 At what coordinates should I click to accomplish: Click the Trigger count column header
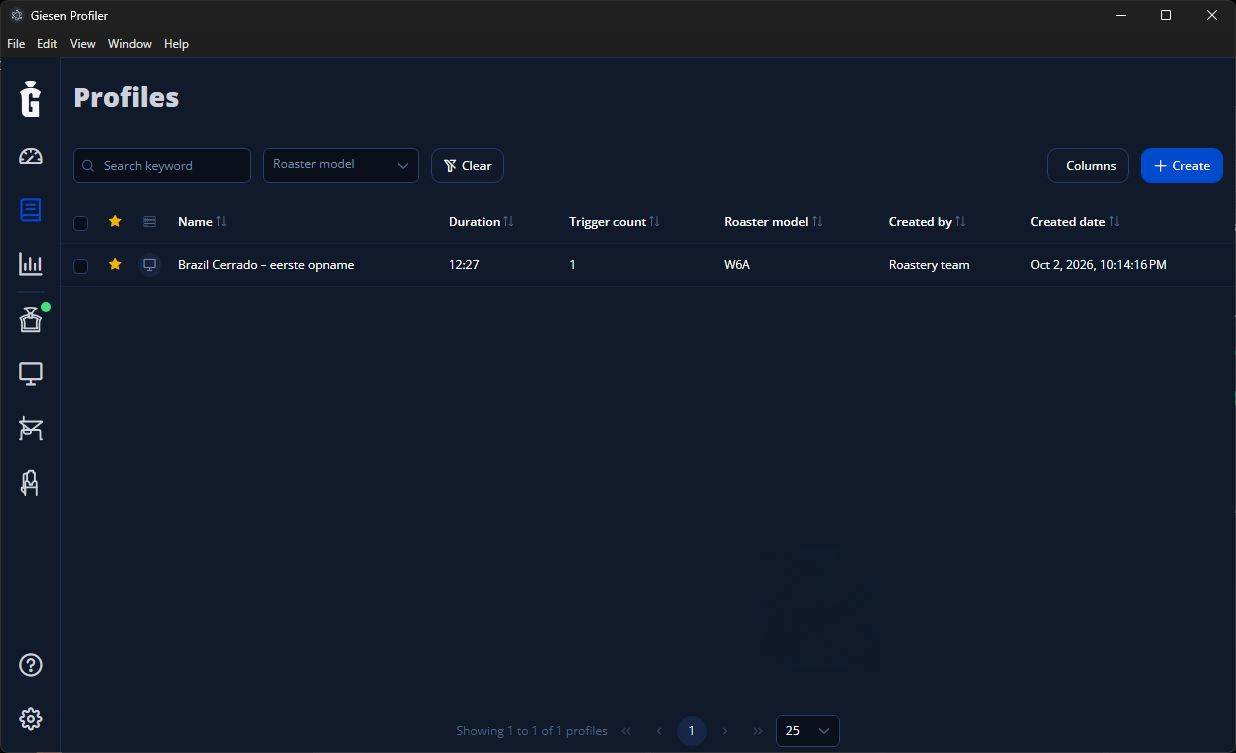(608, 222)
